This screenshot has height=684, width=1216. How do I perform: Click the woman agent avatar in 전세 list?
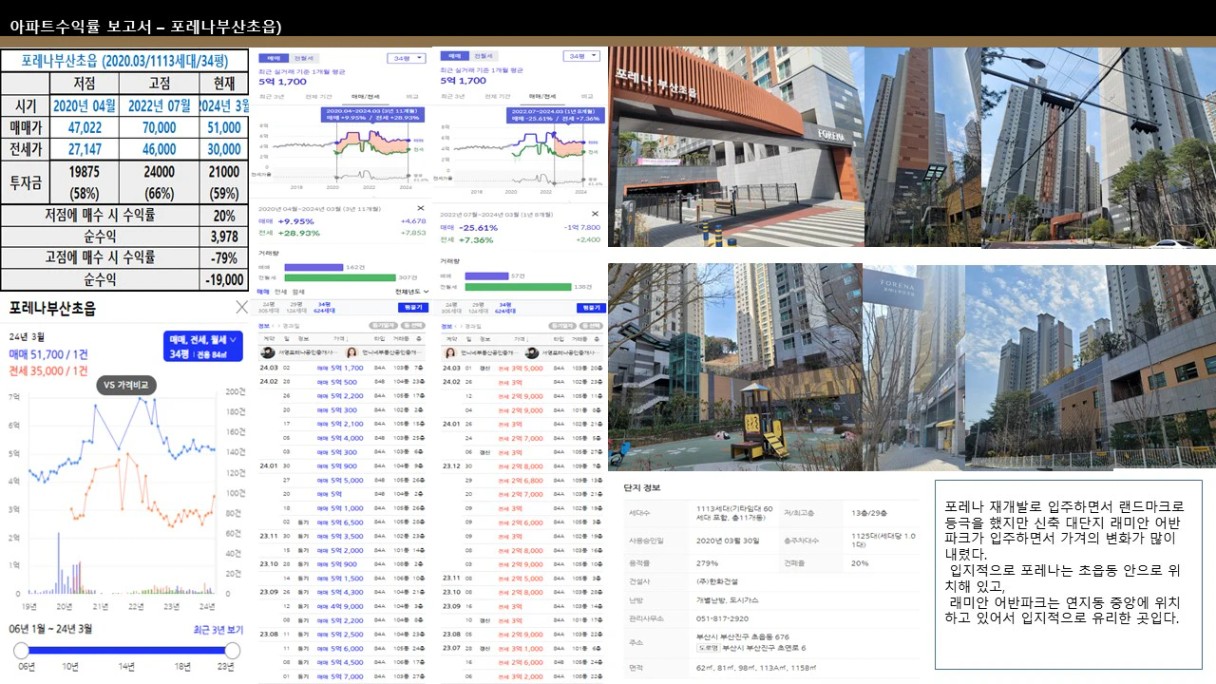point(450,353)
